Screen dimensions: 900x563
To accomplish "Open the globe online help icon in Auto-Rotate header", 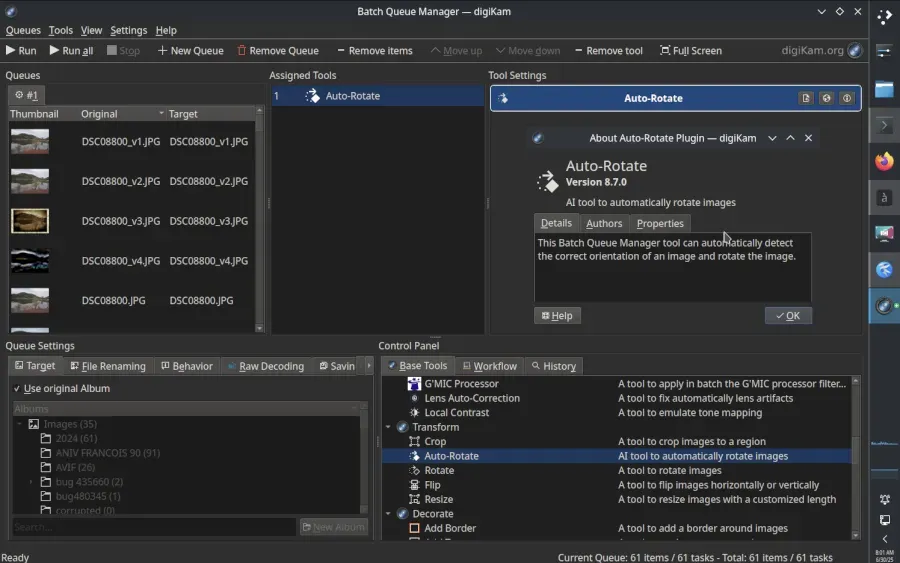I will click(x=827, y=98).
